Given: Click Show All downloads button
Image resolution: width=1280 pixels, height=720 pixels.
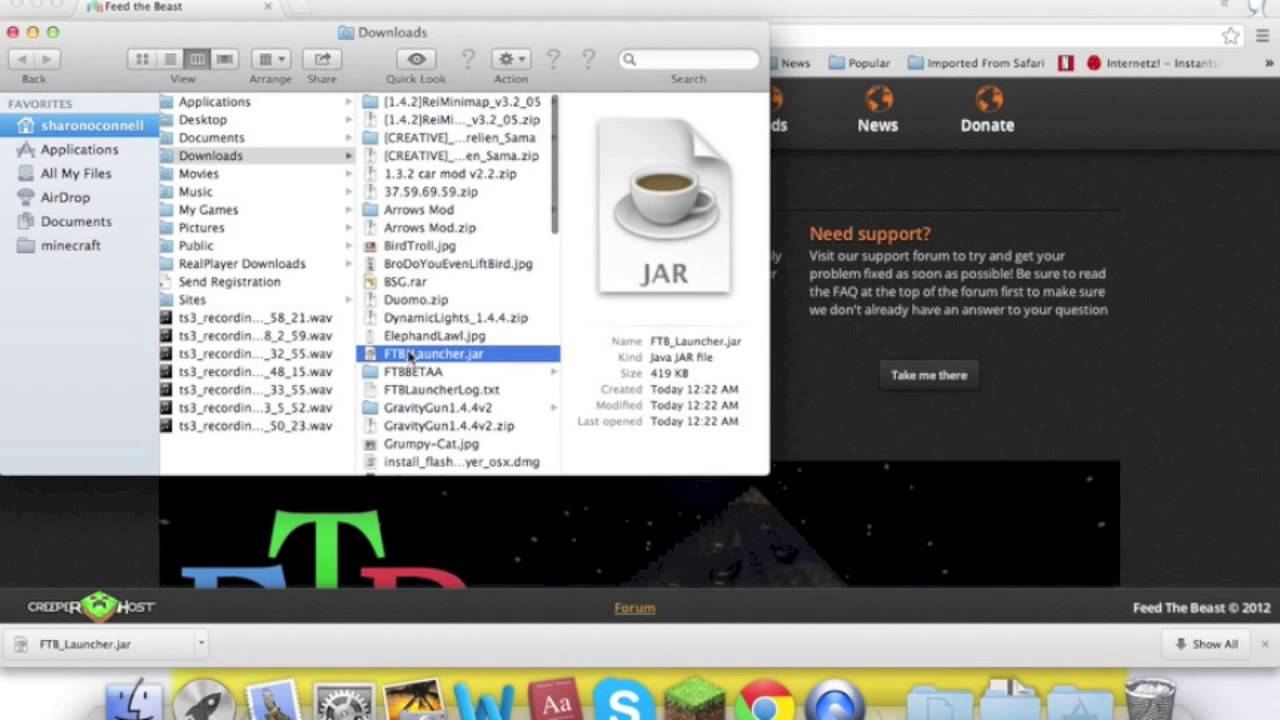Looking at the screenshot, I should tap(1207, 644).
